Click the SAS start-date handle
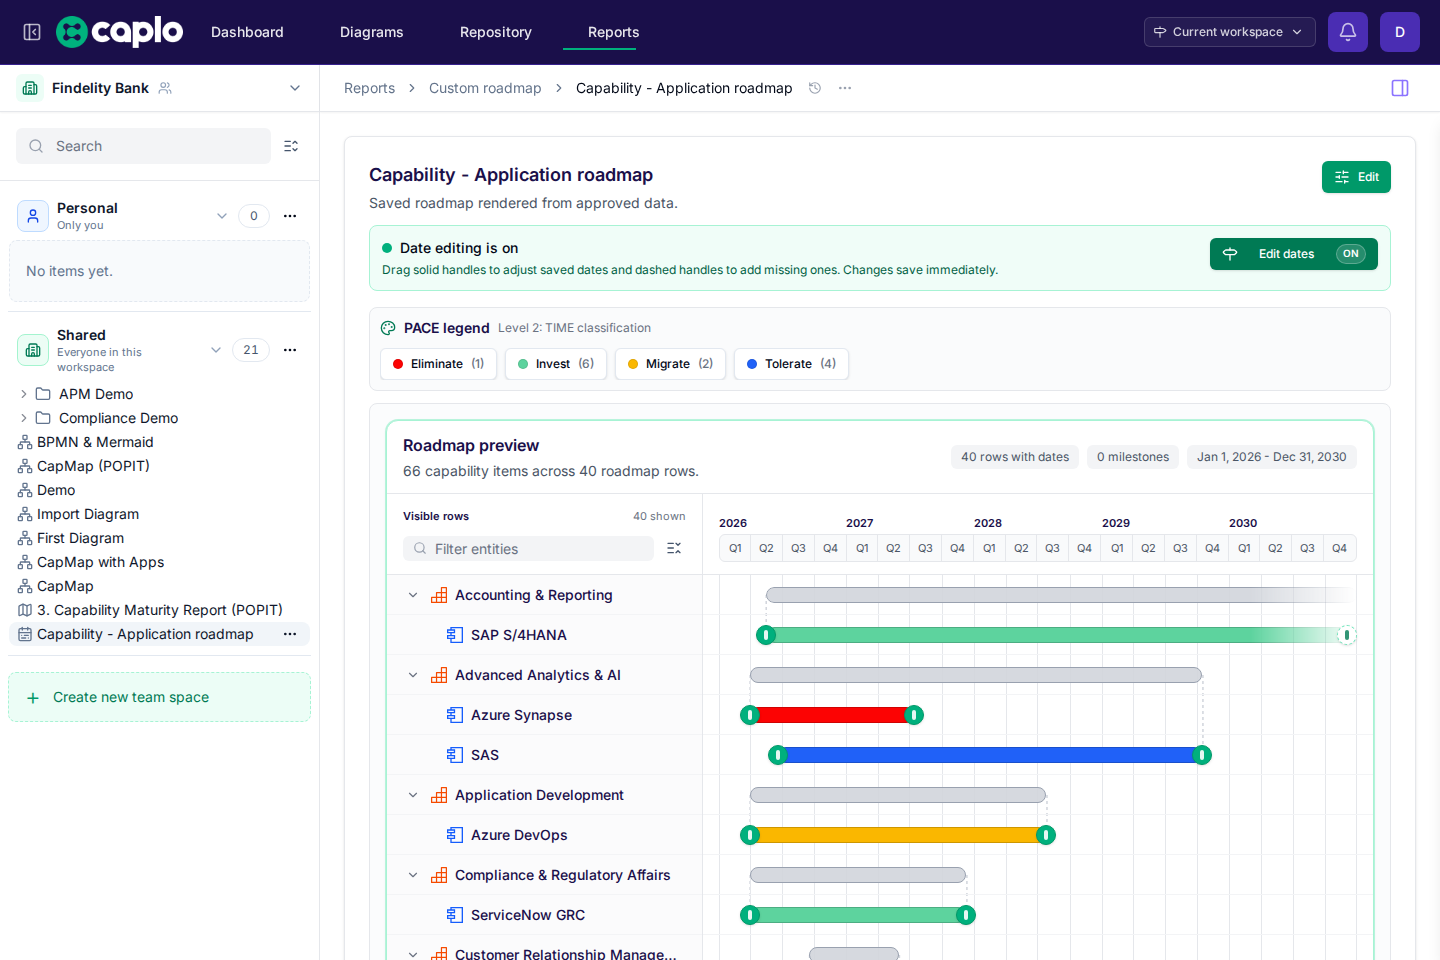Screen dimensions: 1440x960 778,755
